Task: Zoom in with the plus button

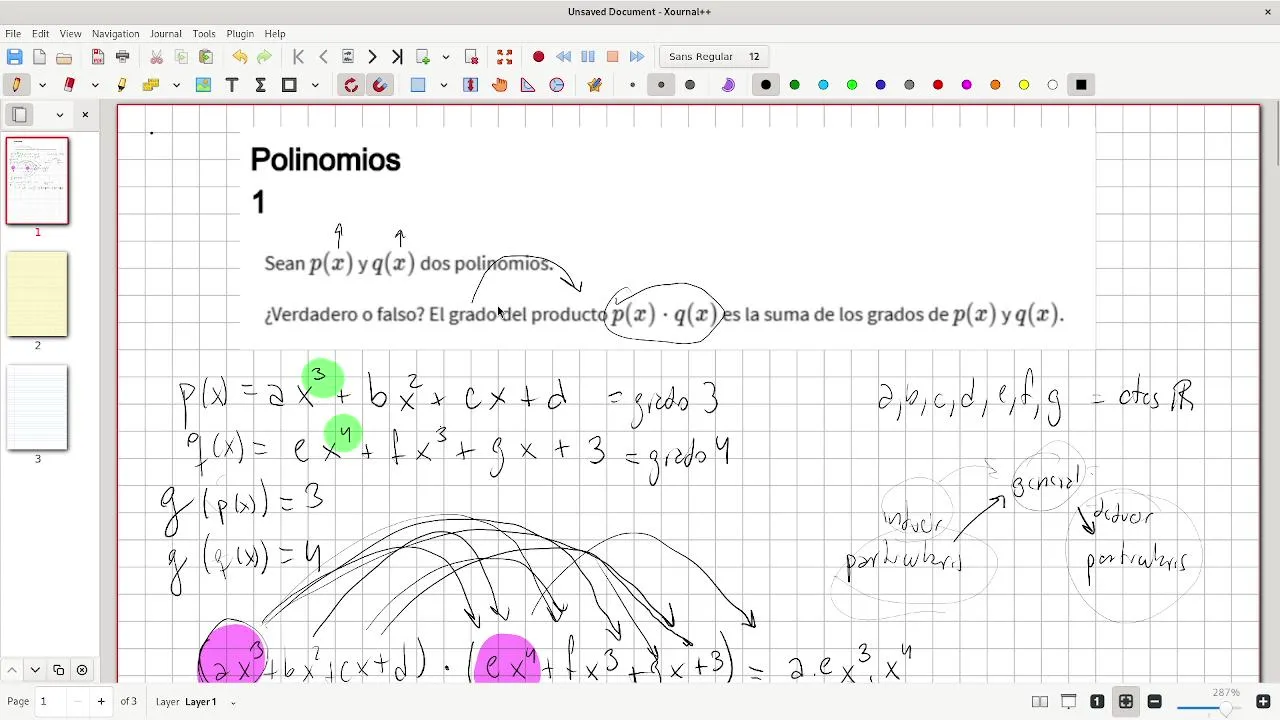Action: (x=1263, y=701)
